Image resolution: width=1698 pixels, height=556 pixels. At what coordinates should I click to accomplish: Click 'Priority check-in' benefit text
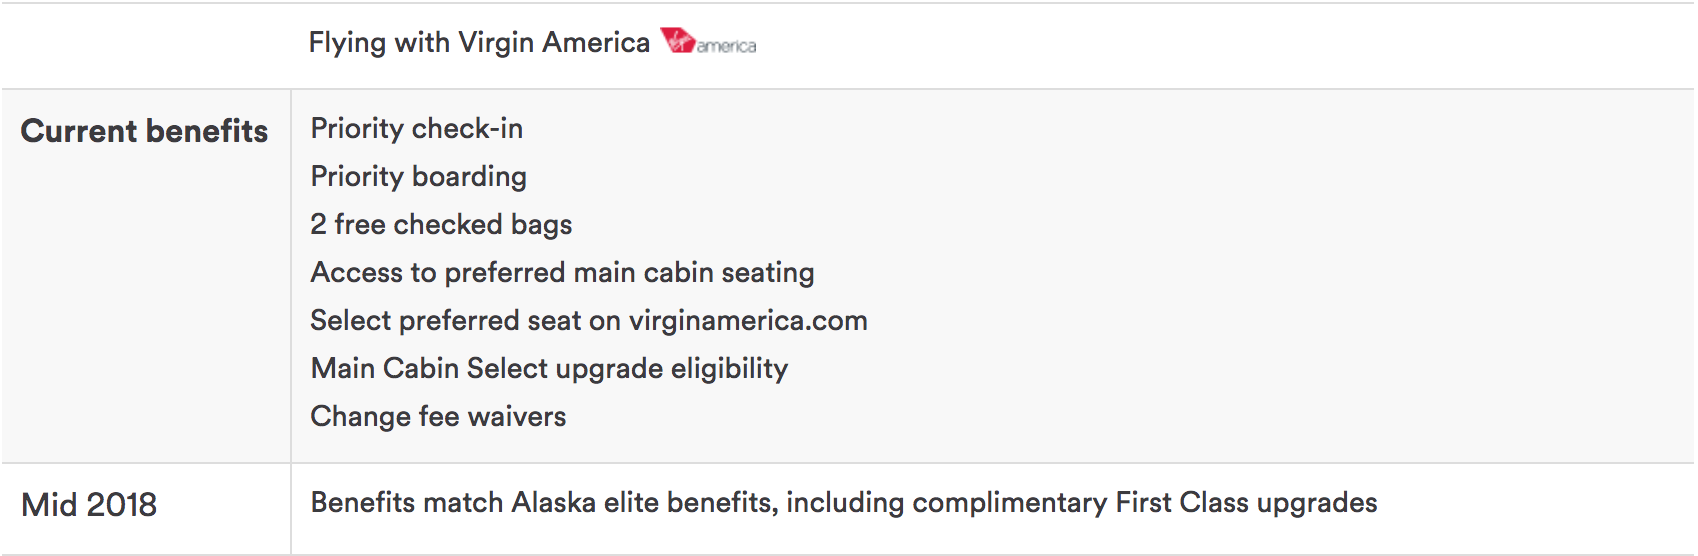pyautogui.click(x=417, y=129)
